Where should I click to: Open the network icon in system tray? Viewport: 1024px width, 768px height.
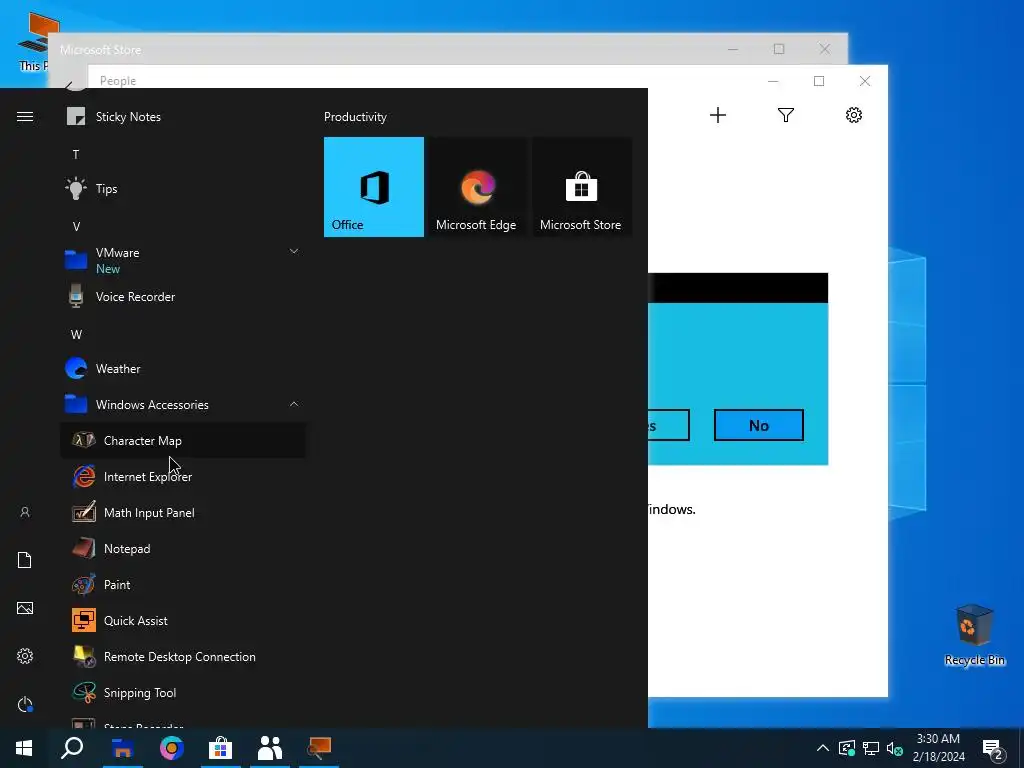[x=871, y=748]
